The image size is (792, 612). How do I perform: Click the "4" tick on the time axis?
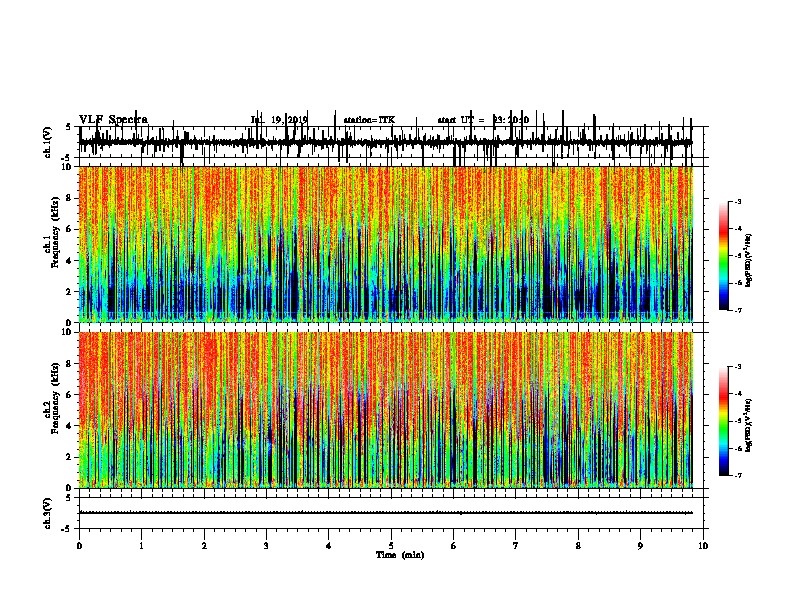point(329,546)
